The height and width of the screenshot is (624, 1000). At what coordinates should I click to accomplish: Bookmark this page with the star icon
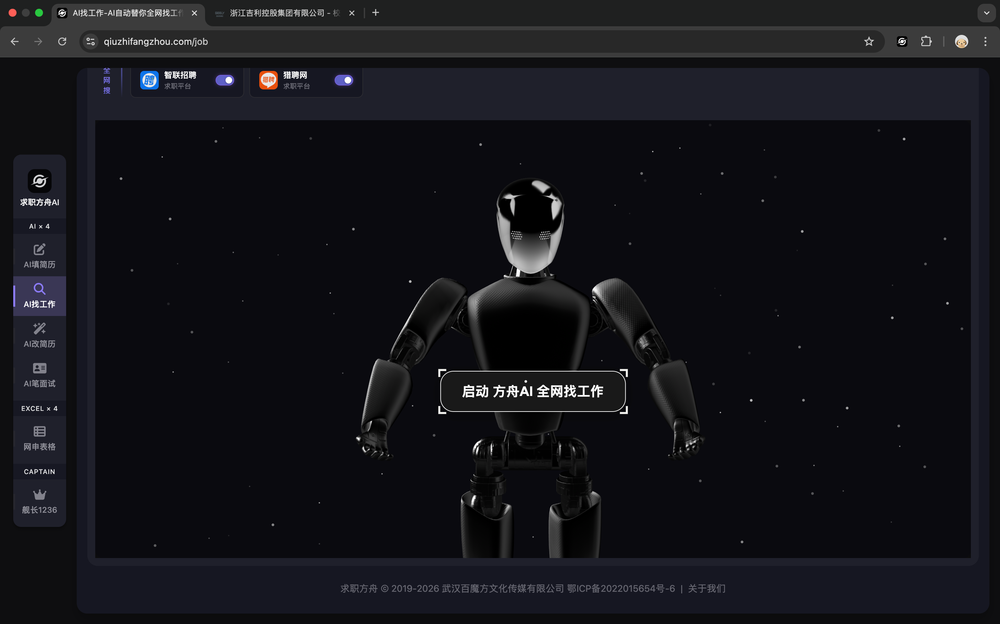869,41
